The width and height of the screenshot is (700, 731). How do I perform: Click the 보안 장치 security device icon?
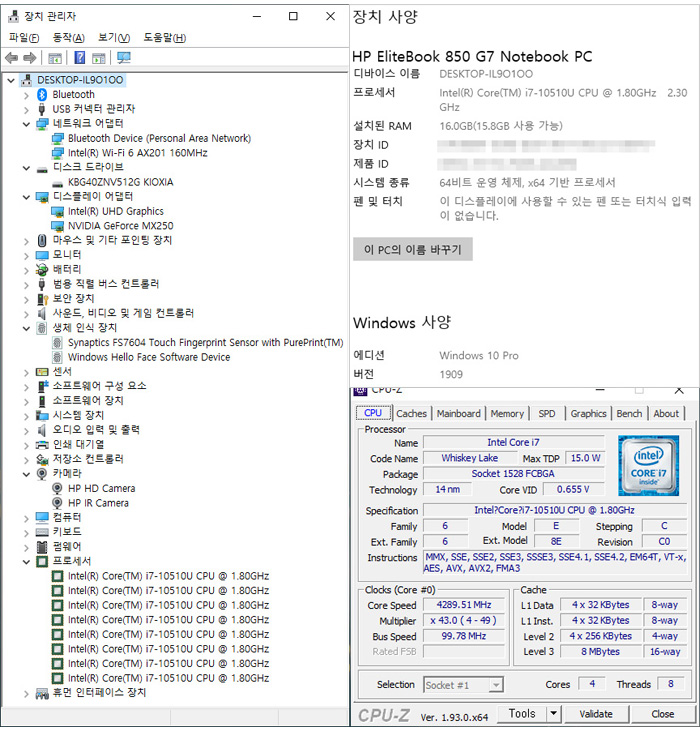pyautogui.click(x=42, y=299)
